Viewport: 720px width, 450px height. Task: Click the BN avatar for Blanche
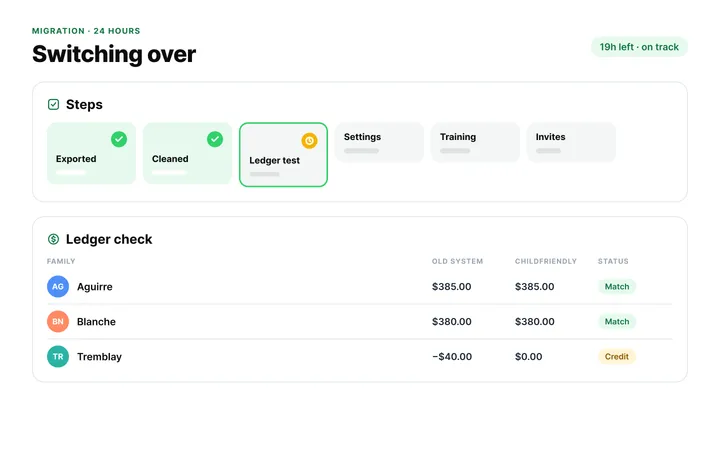58,321
